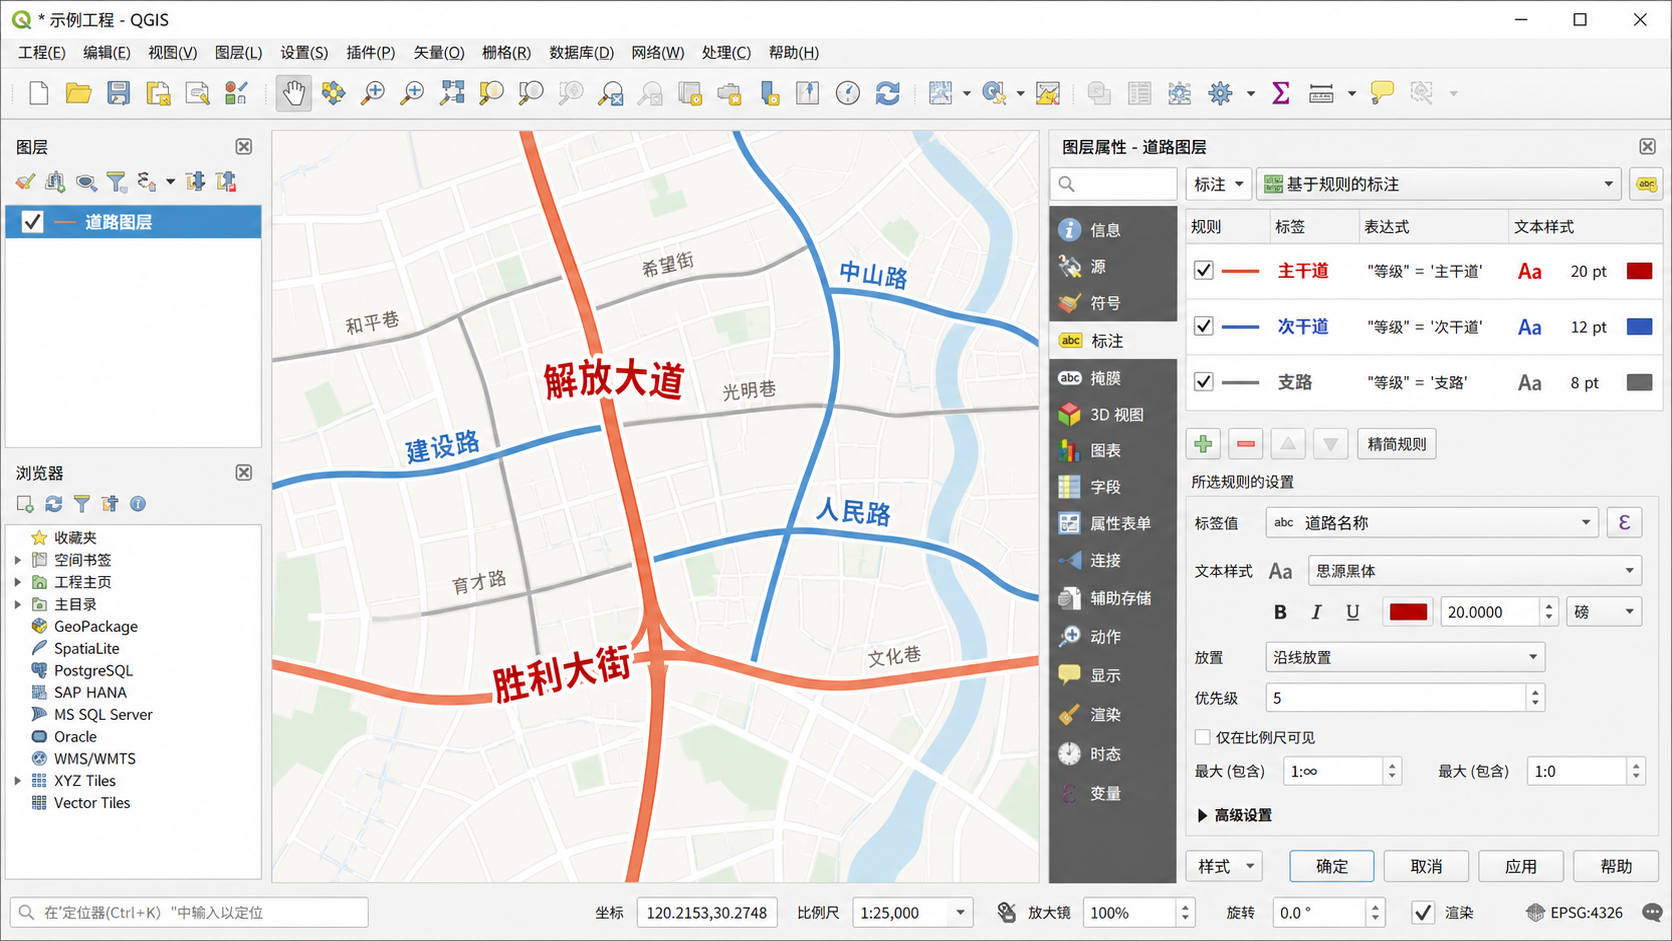Refresh the Browser panel
Image resolution: width=1672 pixels, height=941 pixels.
point(54,504)
